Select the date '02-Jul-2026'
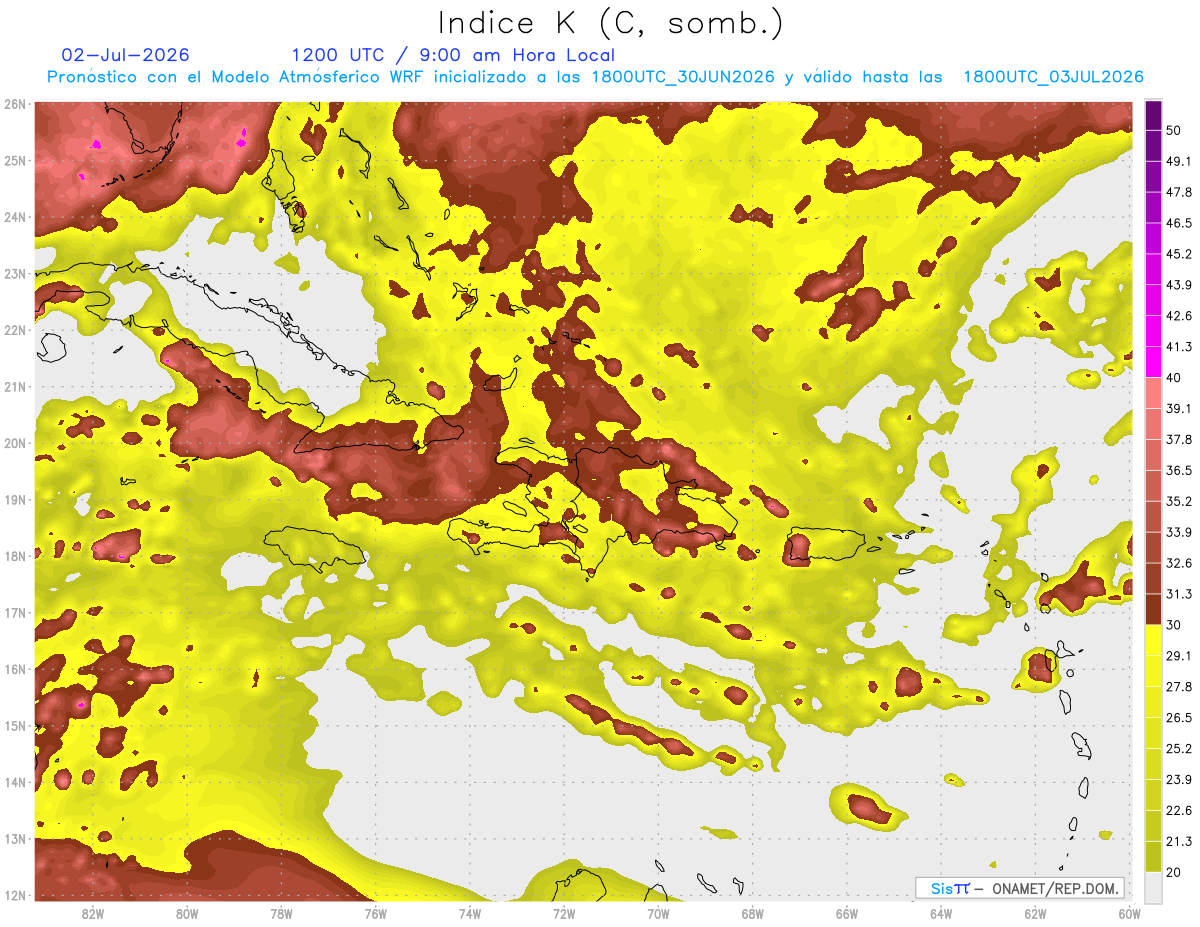Screen dimensions: 1200x927 (125, 55)
